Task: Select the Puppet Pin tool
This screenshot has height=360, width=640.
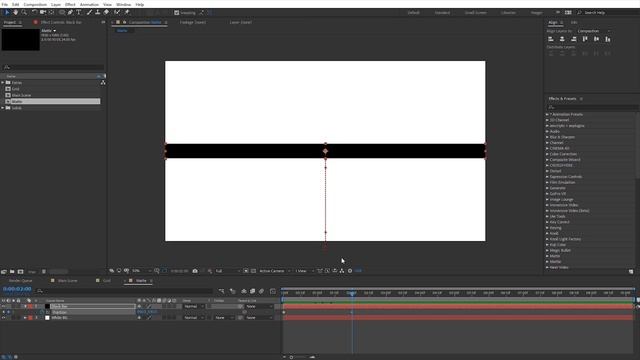Action: (x=127, y=13)
